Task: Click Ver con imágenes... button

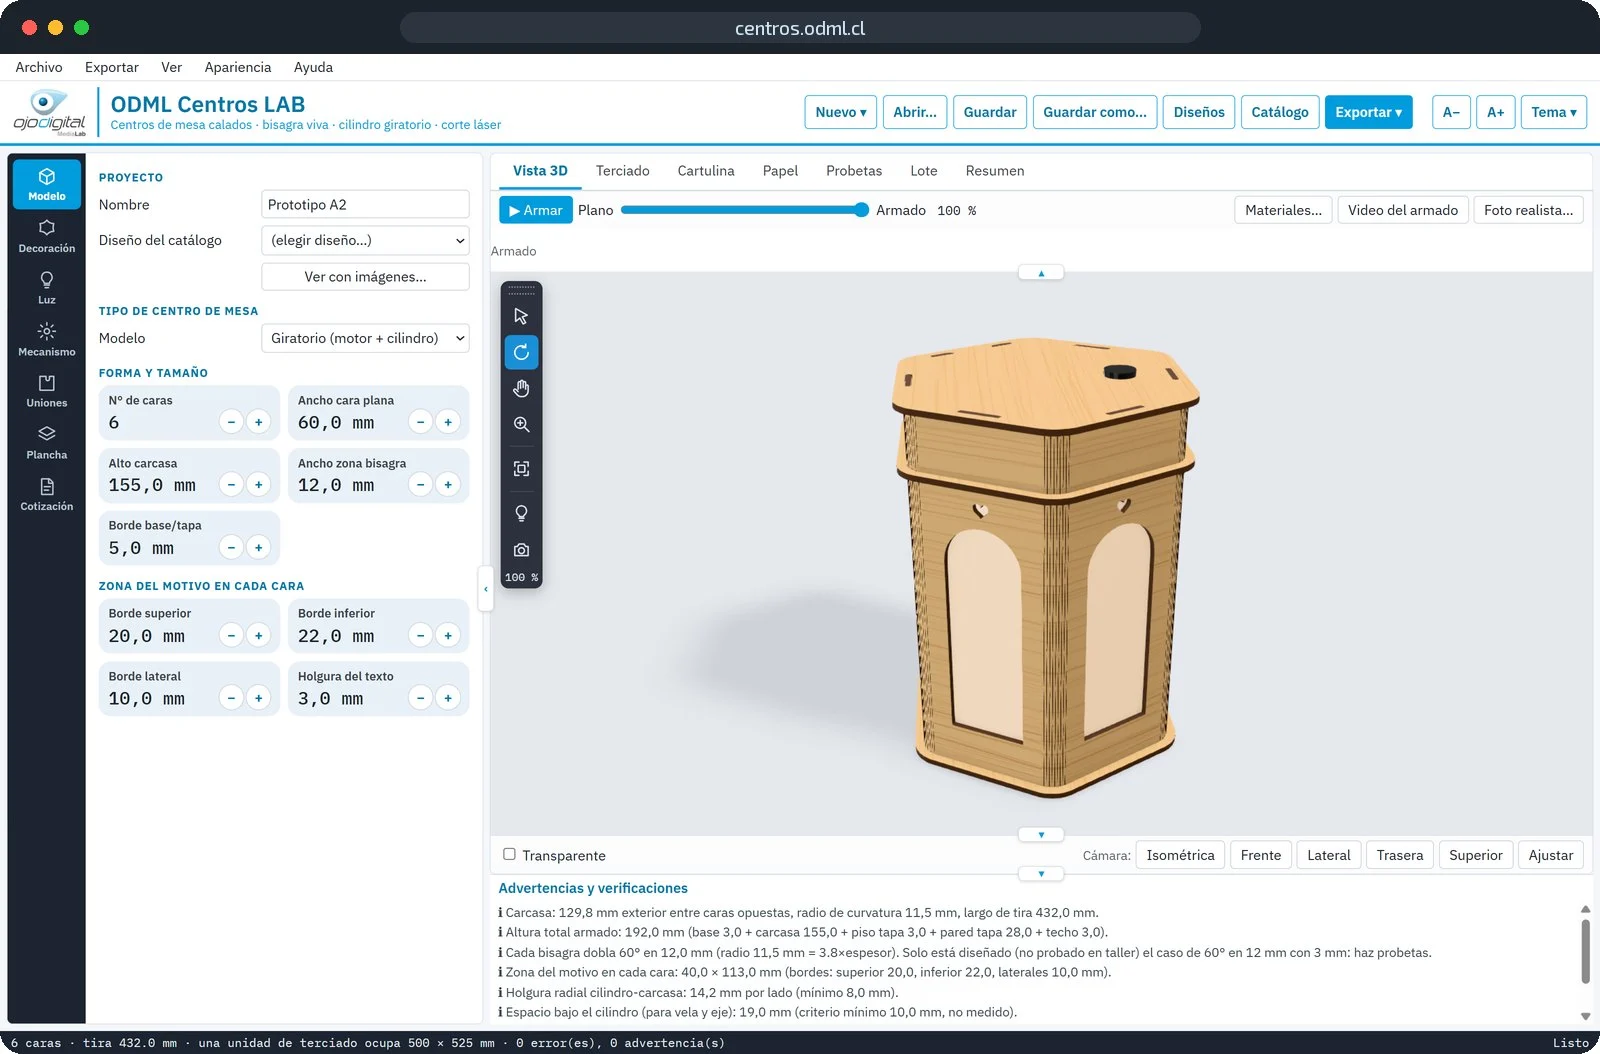Action: click(x=365, y=277)
